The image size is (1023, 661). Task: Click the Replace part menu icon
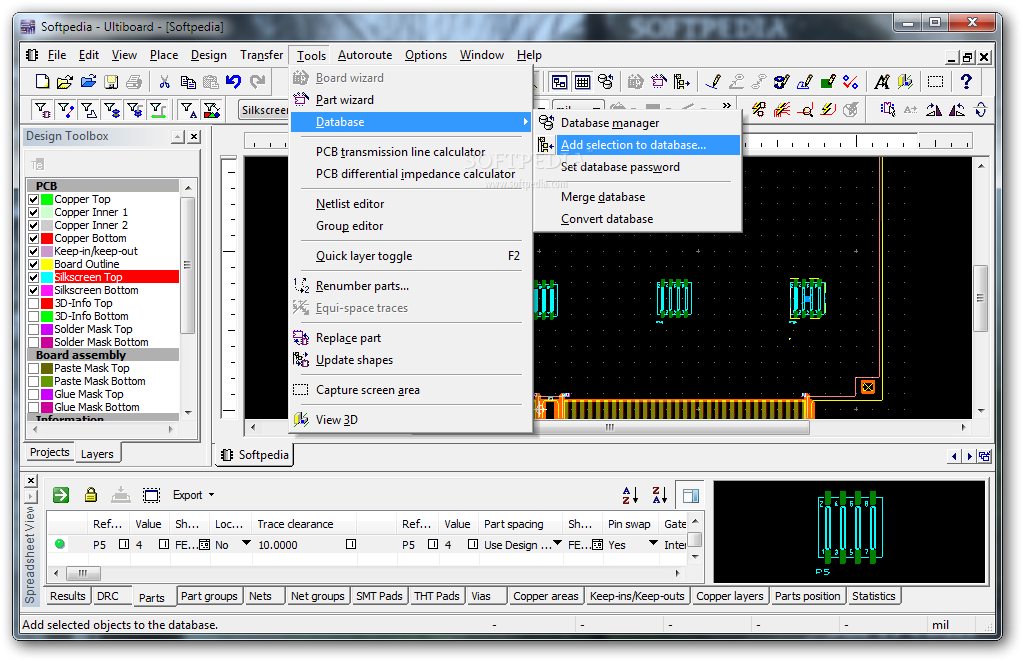click(x=301, y=337)
